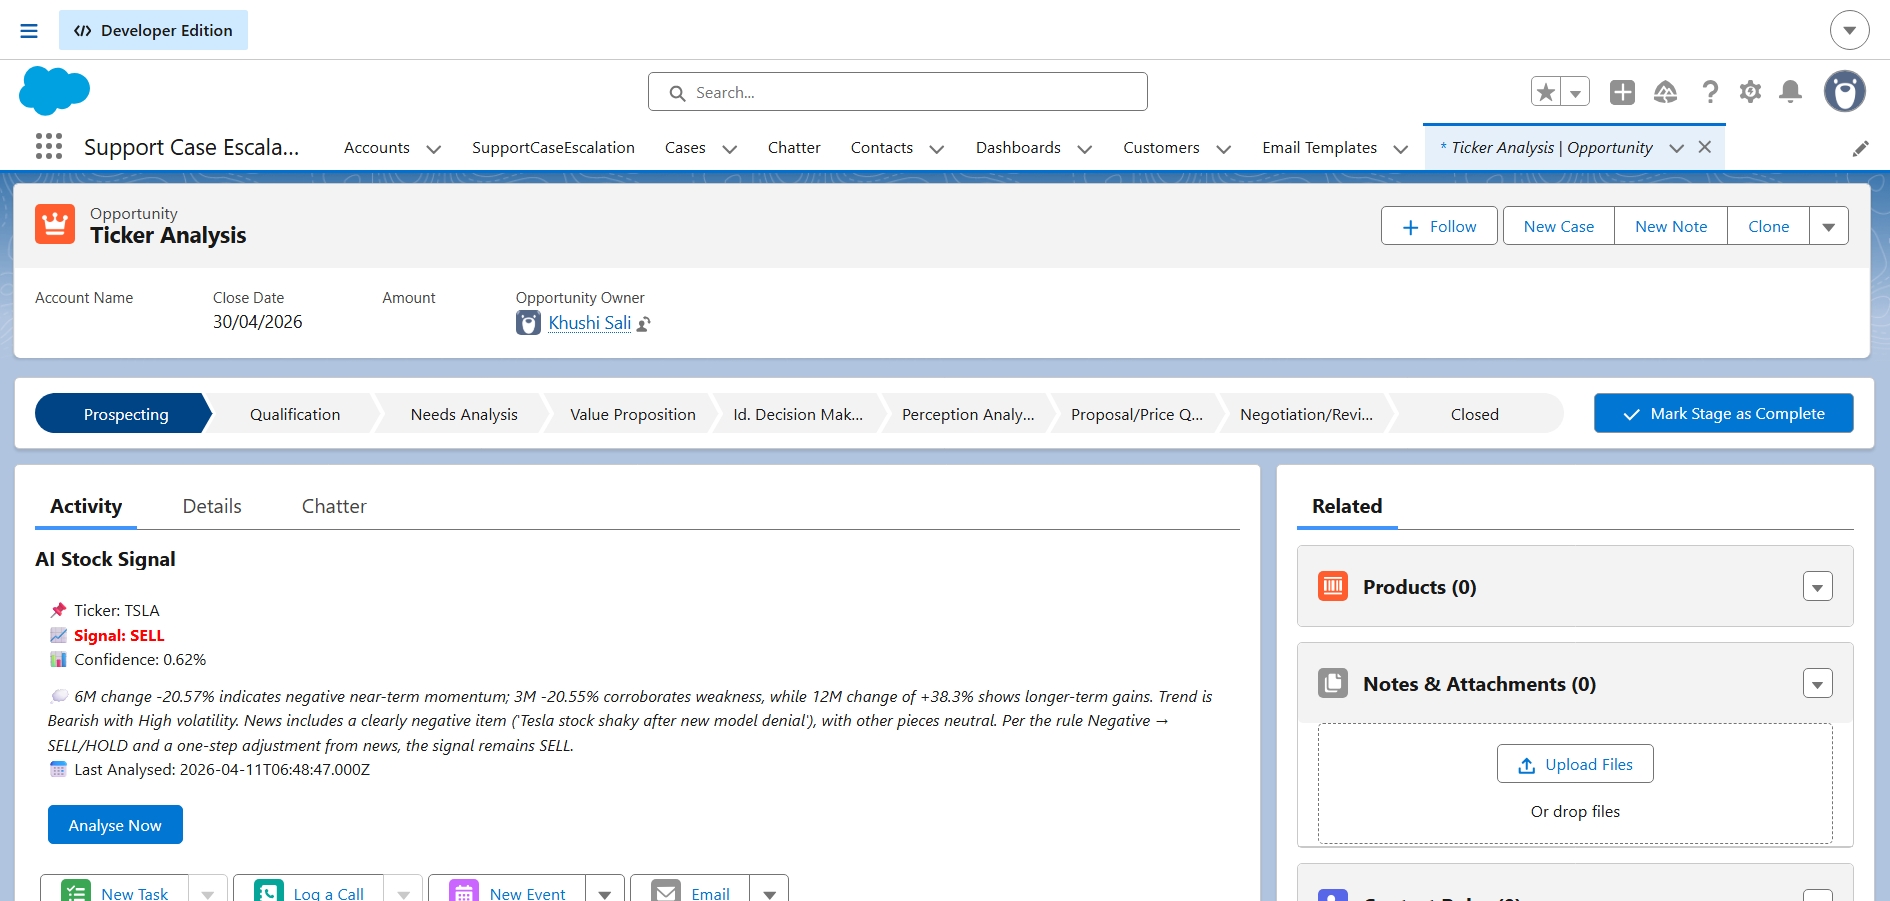This screenshot has width=1890, height=901.
Task: Open the App Launcher dots grid
Action: [x=49, y=147]
